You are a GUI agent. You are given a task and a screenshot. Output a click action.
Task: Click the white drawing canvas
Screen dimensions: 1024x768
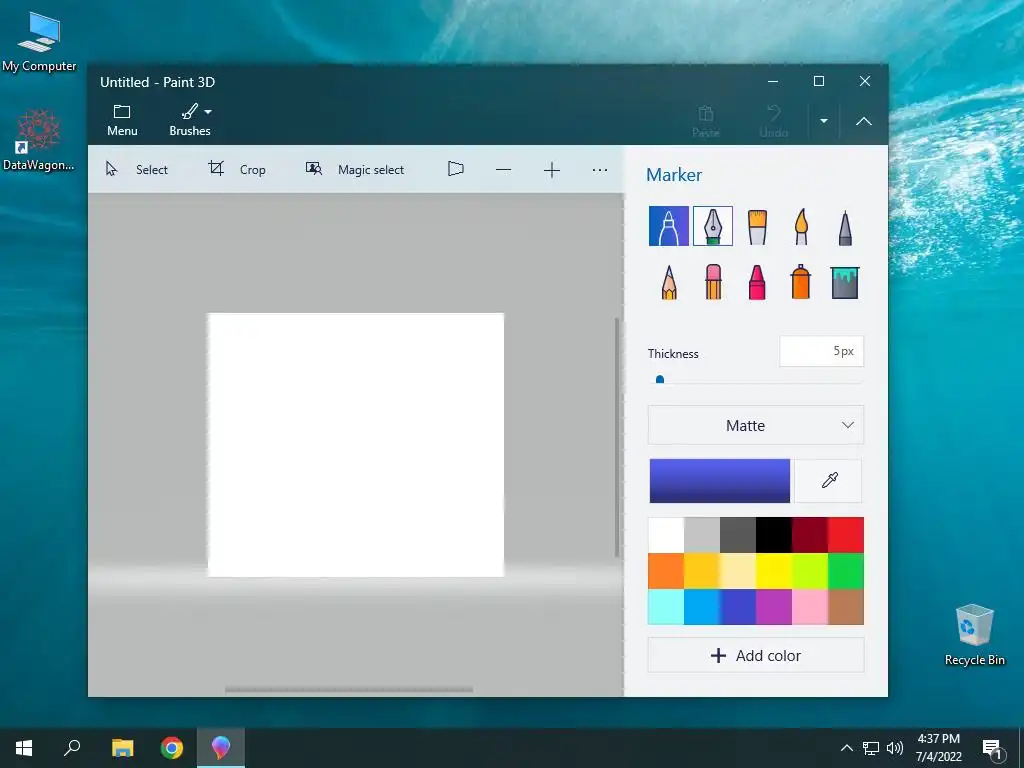pos(356,445)
